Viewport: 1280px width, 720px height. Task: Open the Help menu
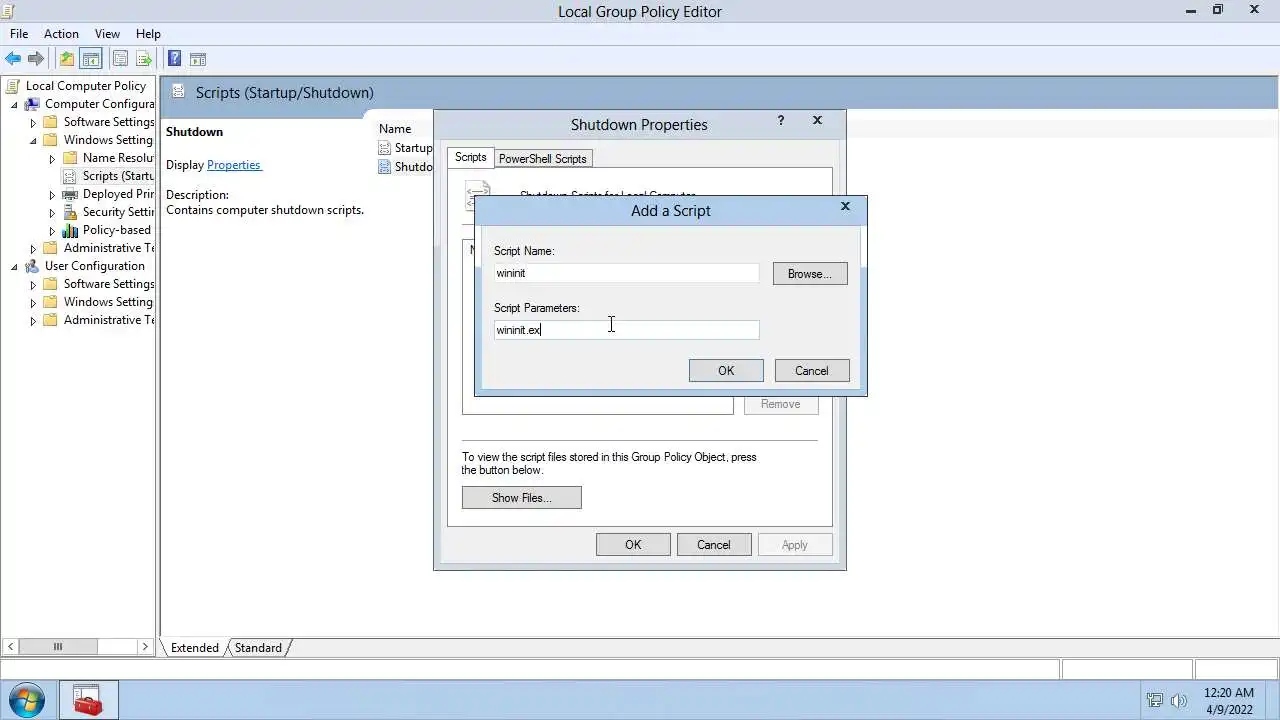(x=148, y=34)
